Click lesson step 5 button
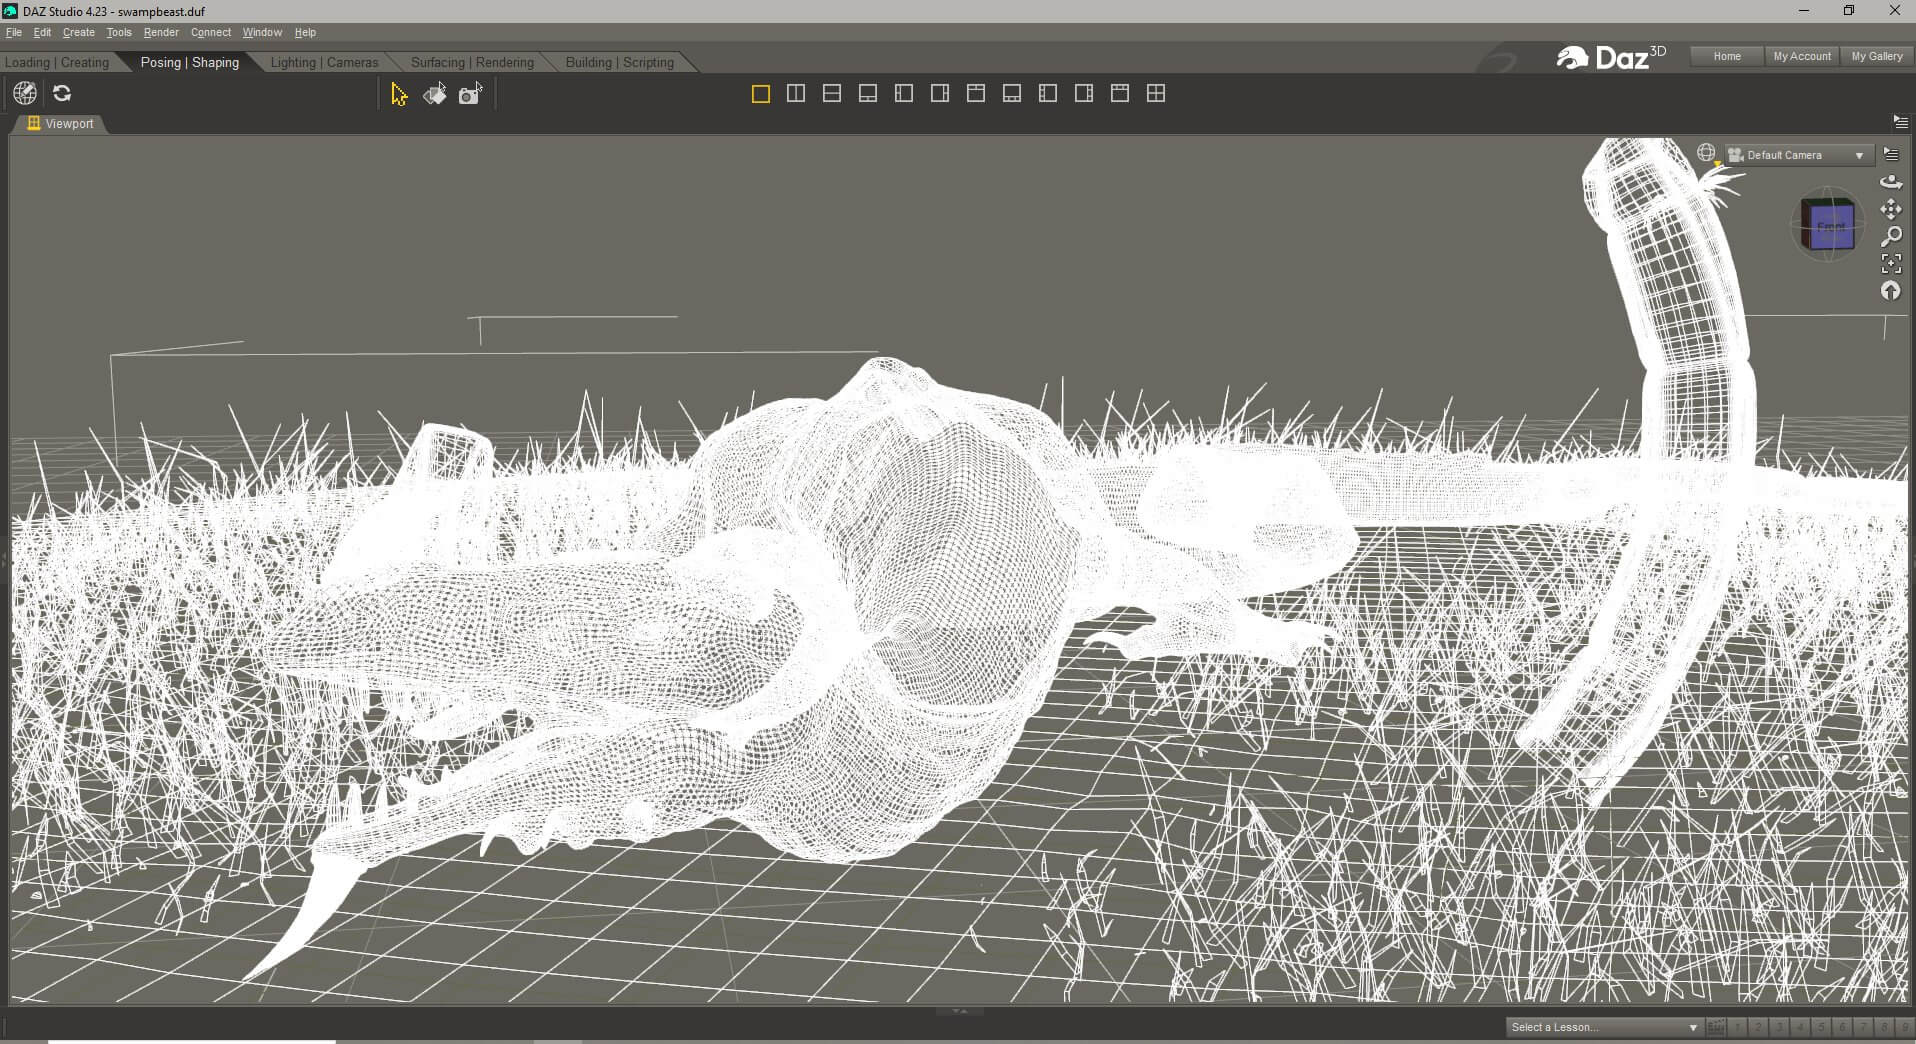The width and height of the screenshot is (1916, 1044). (1822, 1027)
